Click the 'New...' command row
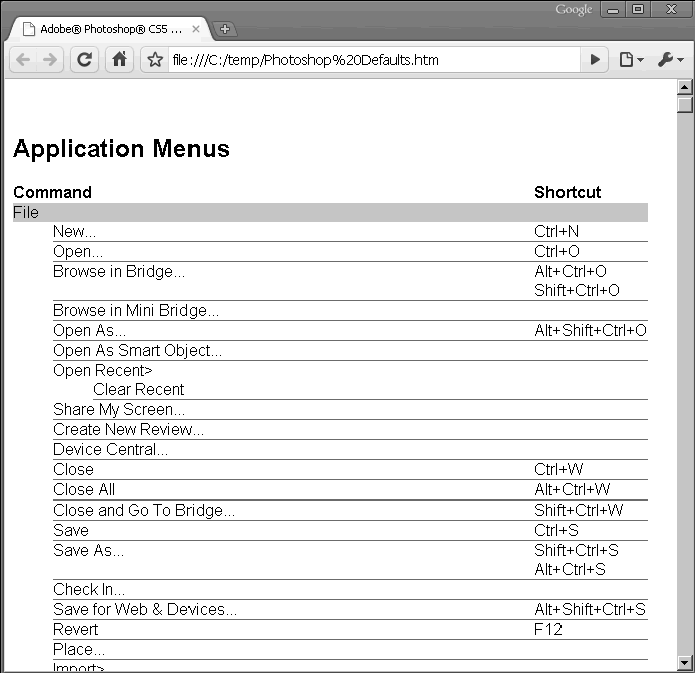The height and width of the screenshot is (673, 695). pyautogui.click(x=350, y=232)
